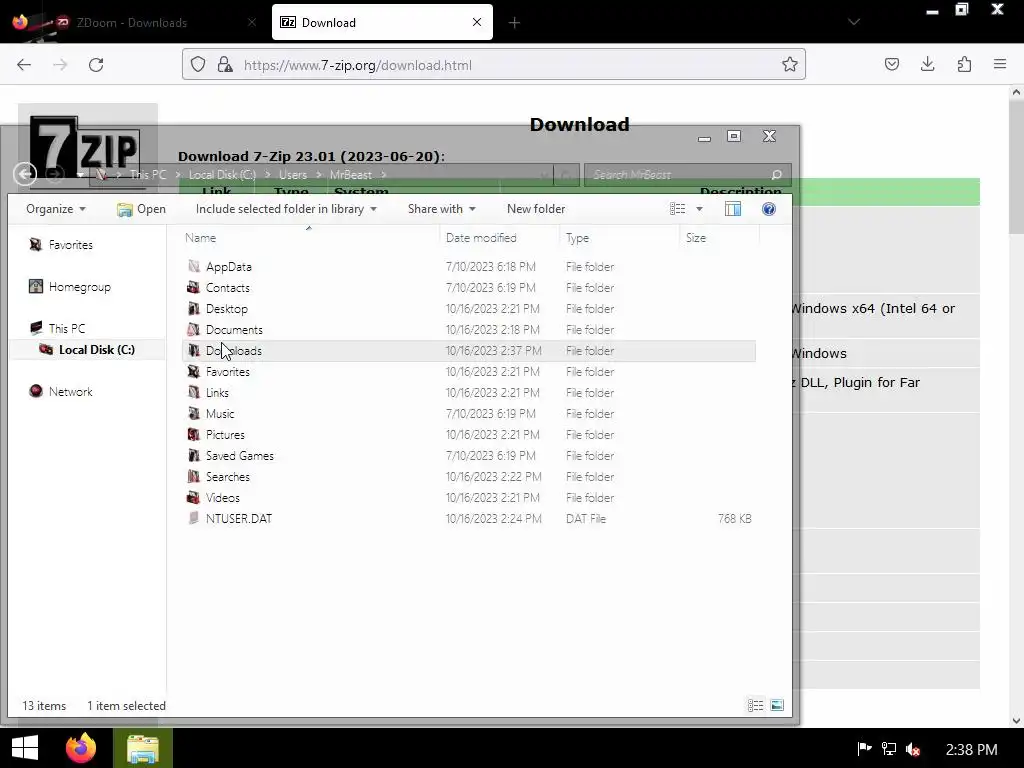Click the Save to Pocket icon
Viewport: 1024px width, 768px height.
[x=891, y=64]
